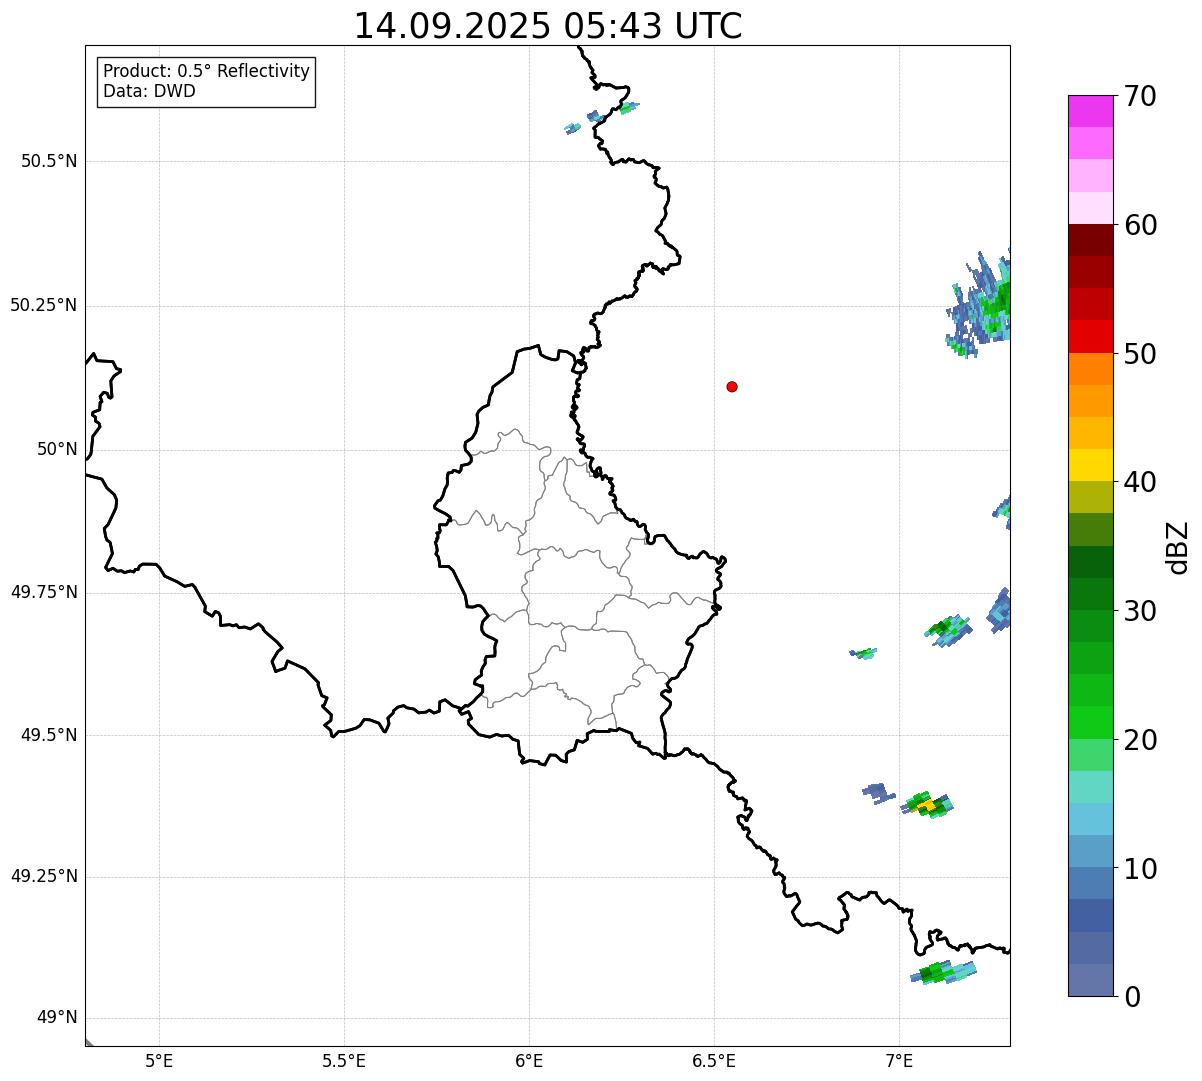Click the red station marker dot
The width and height of the screenshot is (1202, 1081).
click(732, 386)
